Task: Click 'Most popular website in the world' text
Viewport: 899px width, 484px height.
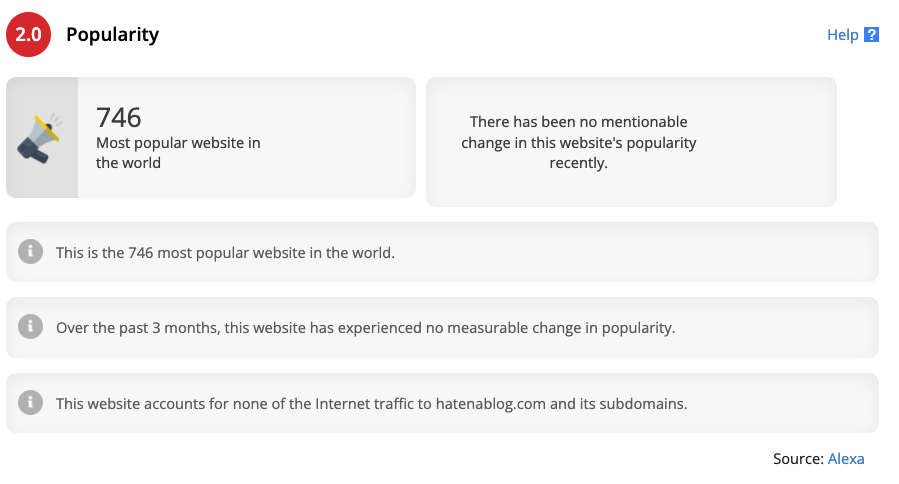Action: click(x=178, y=153)
